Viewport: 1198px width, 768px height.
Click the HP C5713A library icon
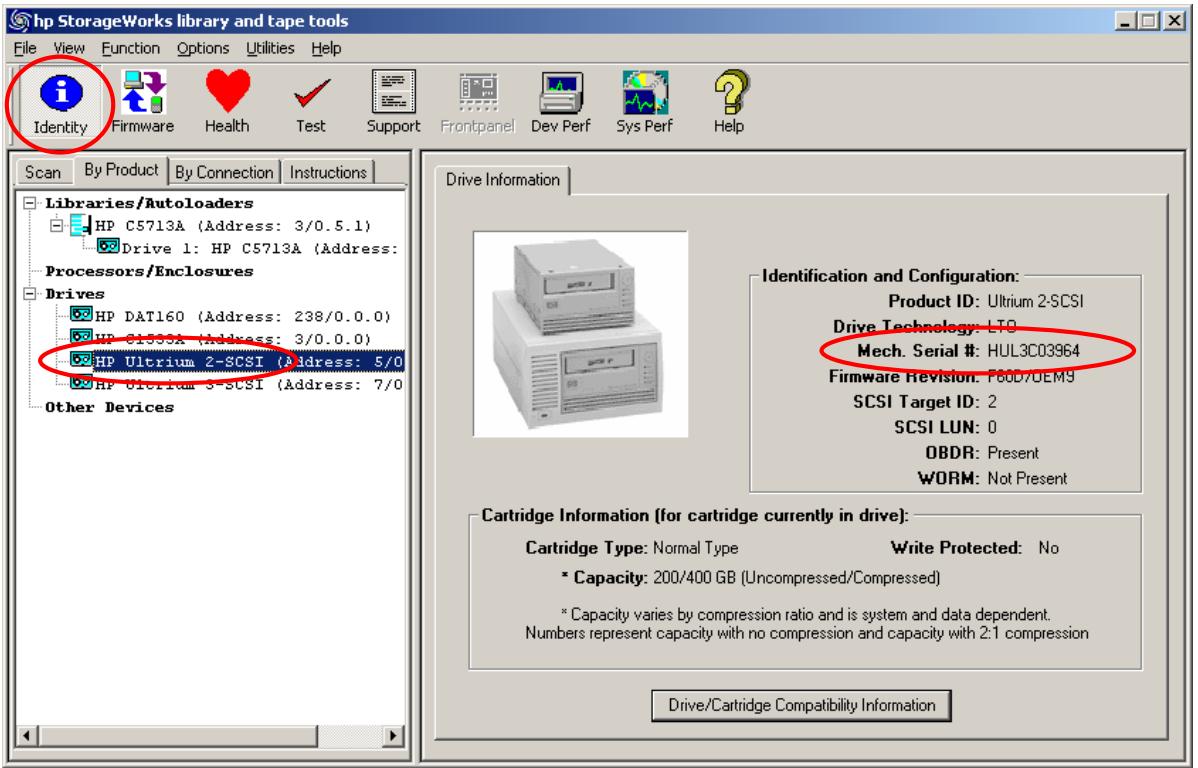click(x=80, y=225)
